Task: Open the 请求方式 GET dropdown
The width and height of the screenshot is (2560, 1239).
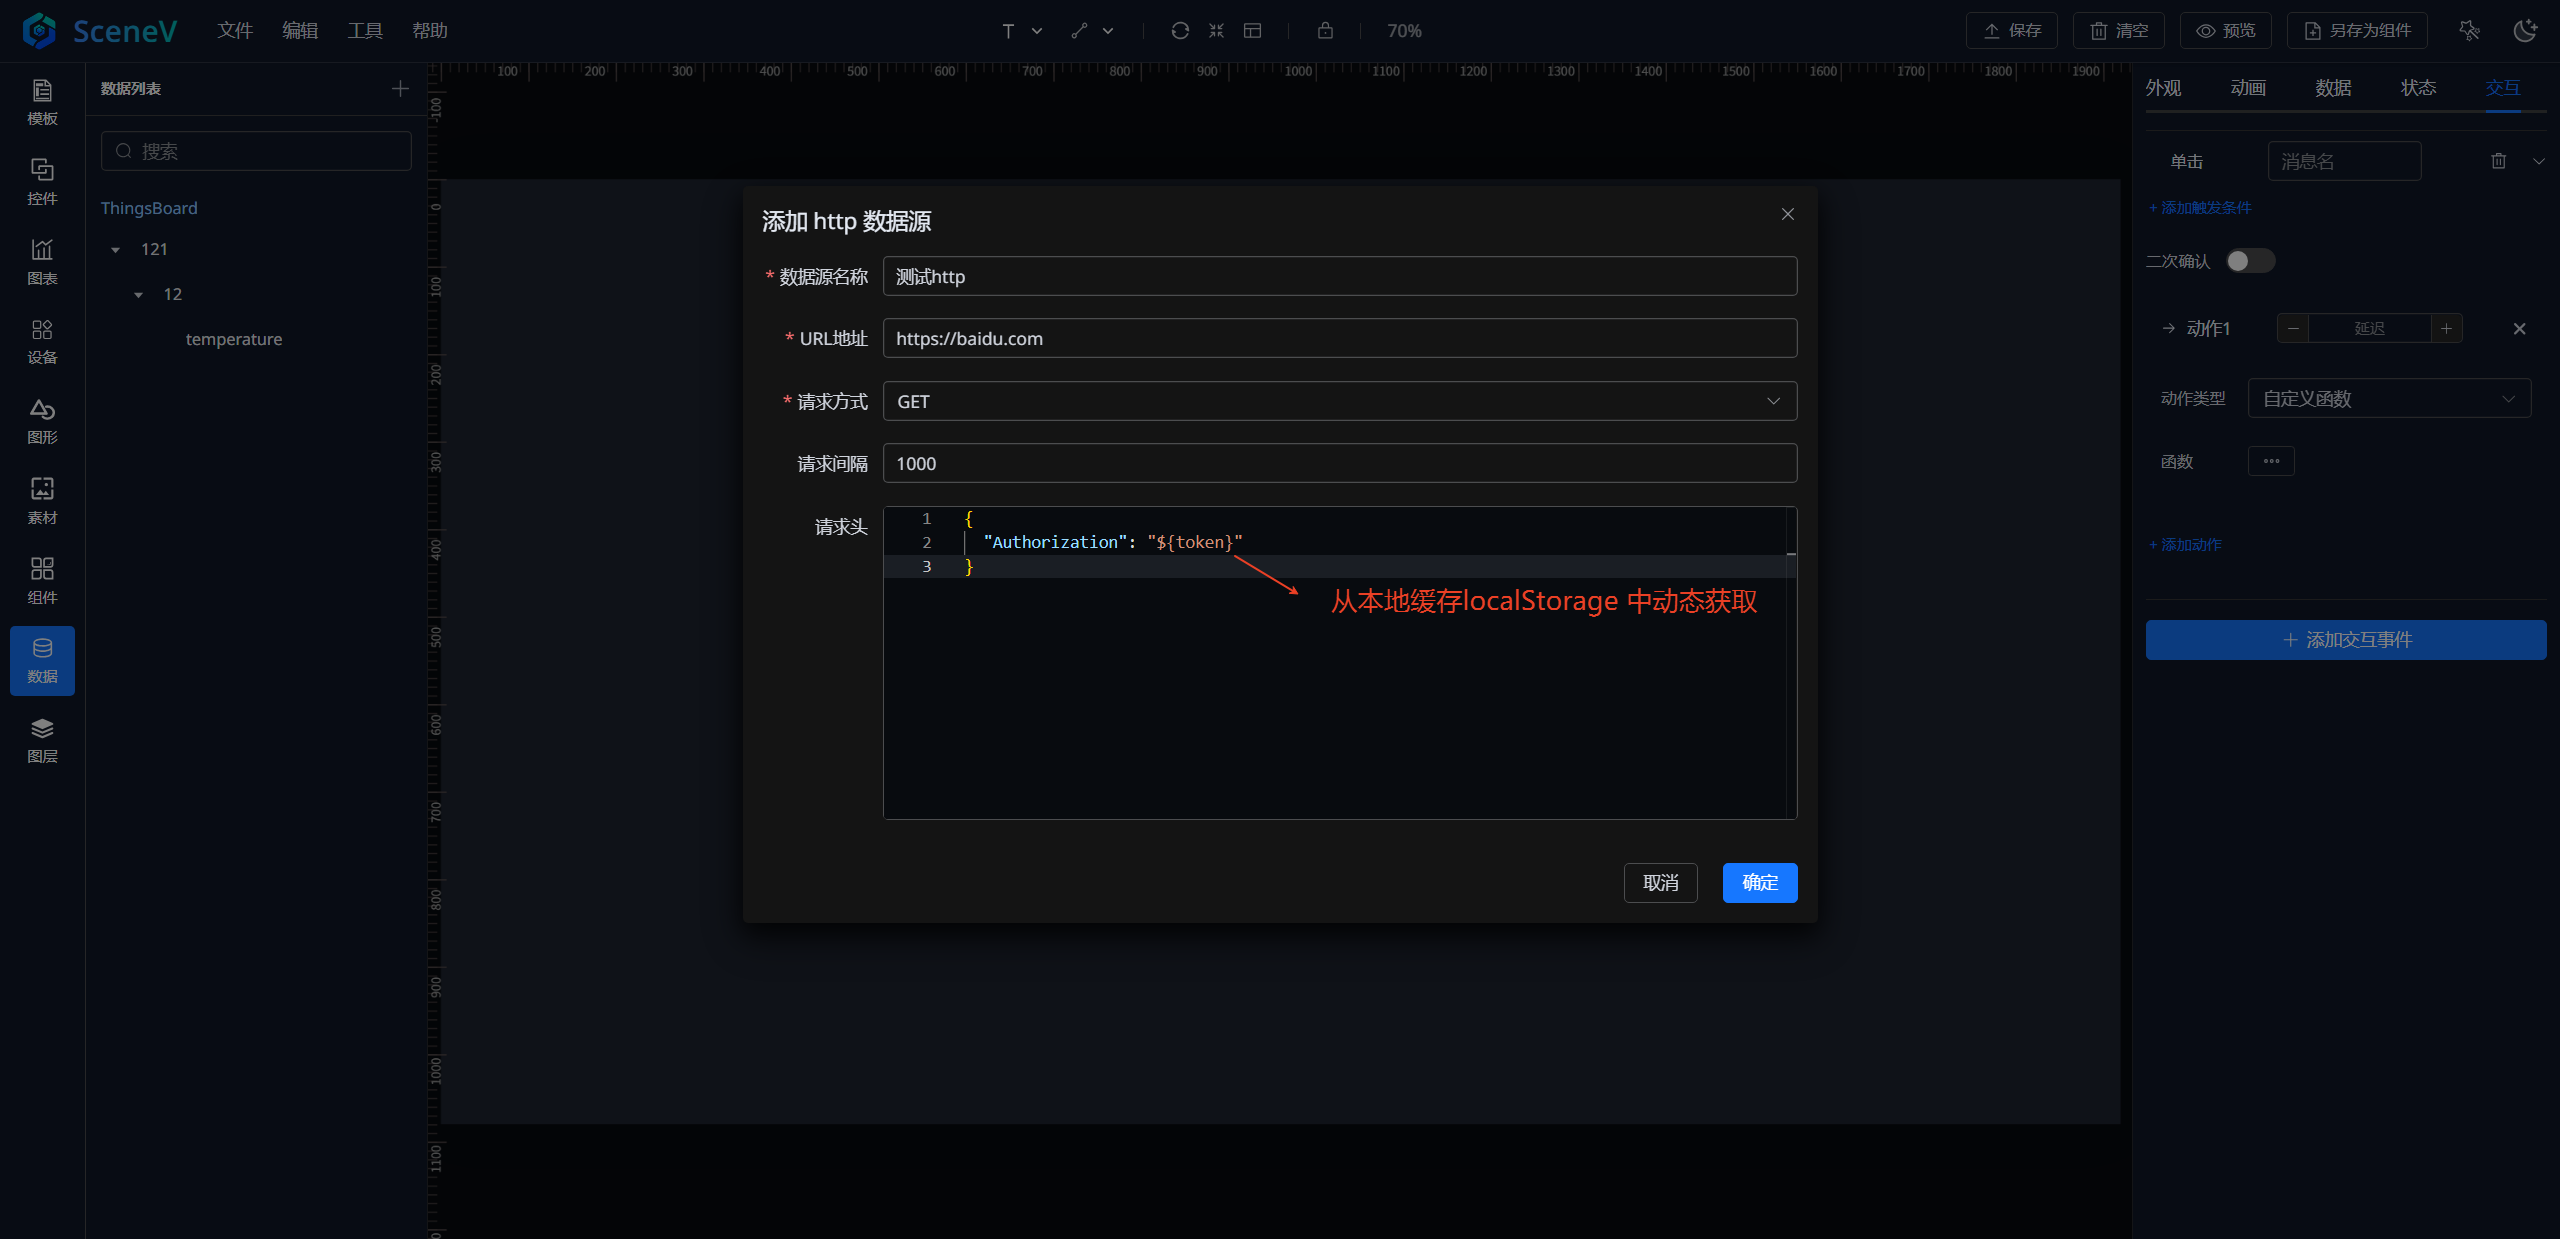Action: (x=1339, y=401)
